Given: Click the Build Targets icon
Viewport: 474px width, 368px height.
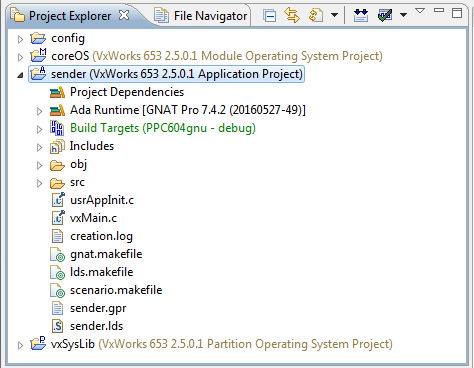Looking at the screenshot, I should click(x=57, y=128).
